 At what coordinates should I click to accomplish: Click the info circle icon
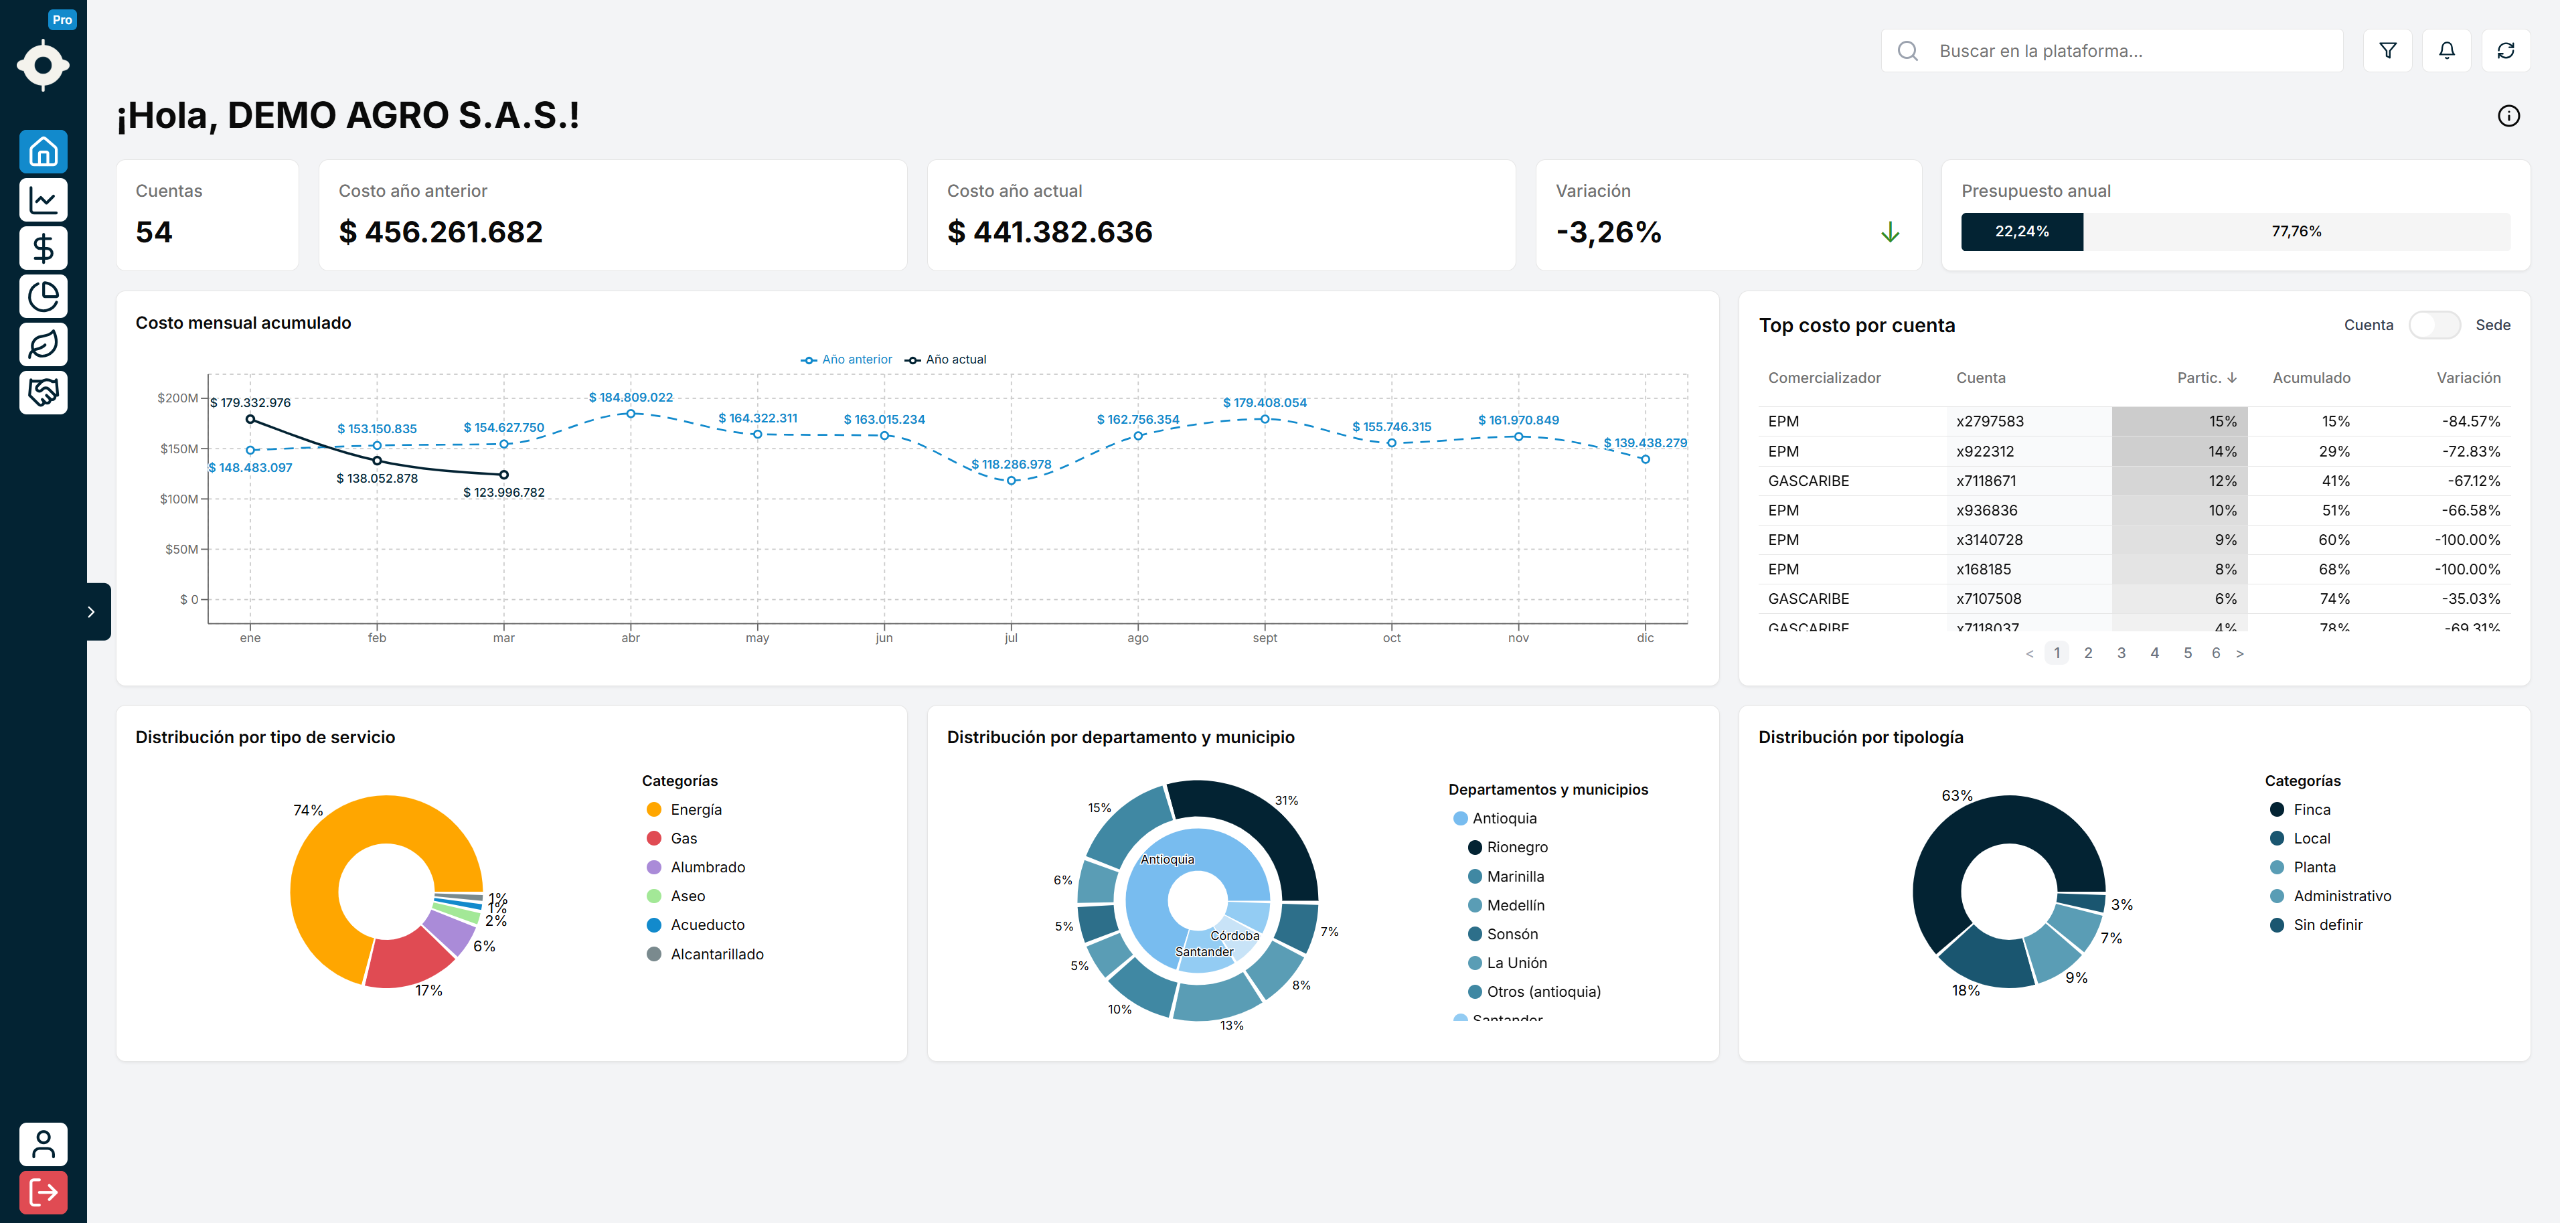(x=2508, y=116)
